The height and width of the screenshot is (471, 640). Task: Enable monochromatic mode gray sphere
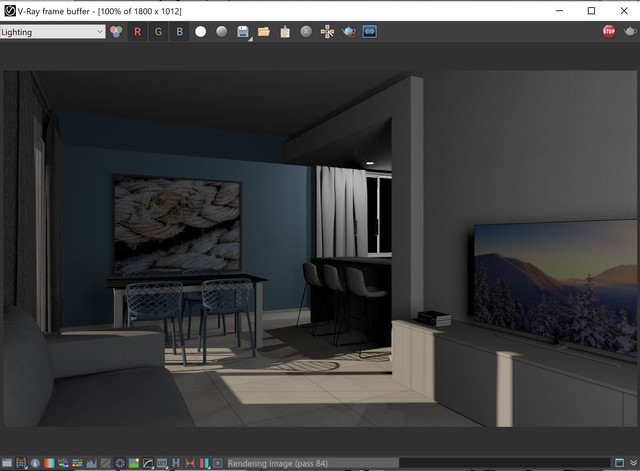coord(222,32)
